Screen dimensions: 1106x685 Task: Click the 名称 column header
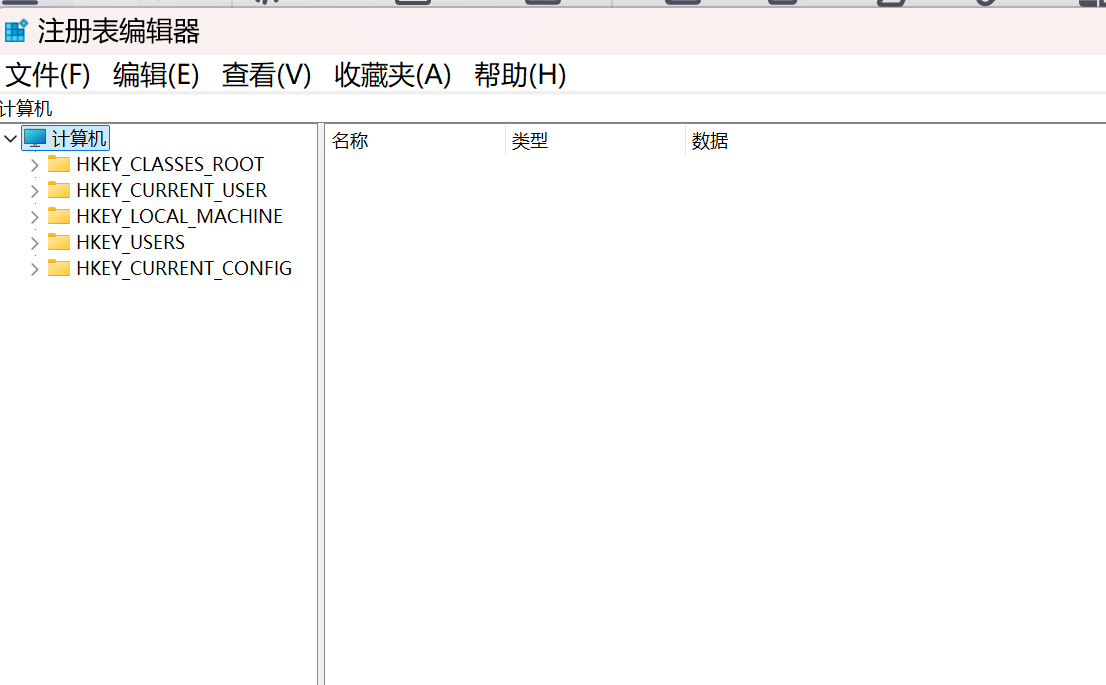coord(415,141)
